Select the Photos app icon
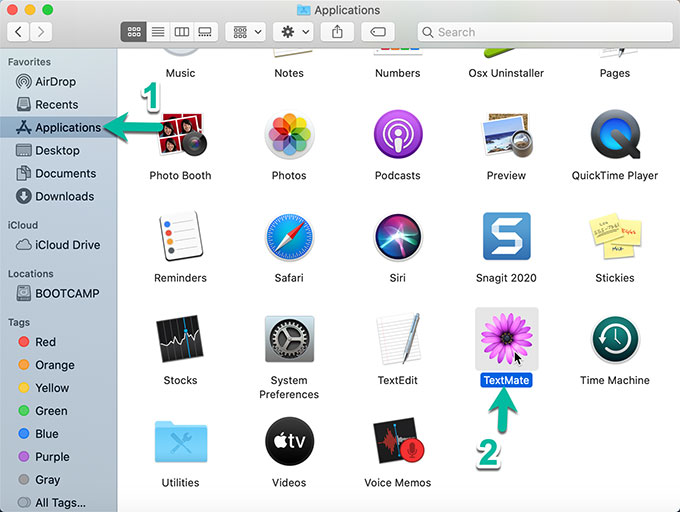680x512 pixels. [289, 135]
